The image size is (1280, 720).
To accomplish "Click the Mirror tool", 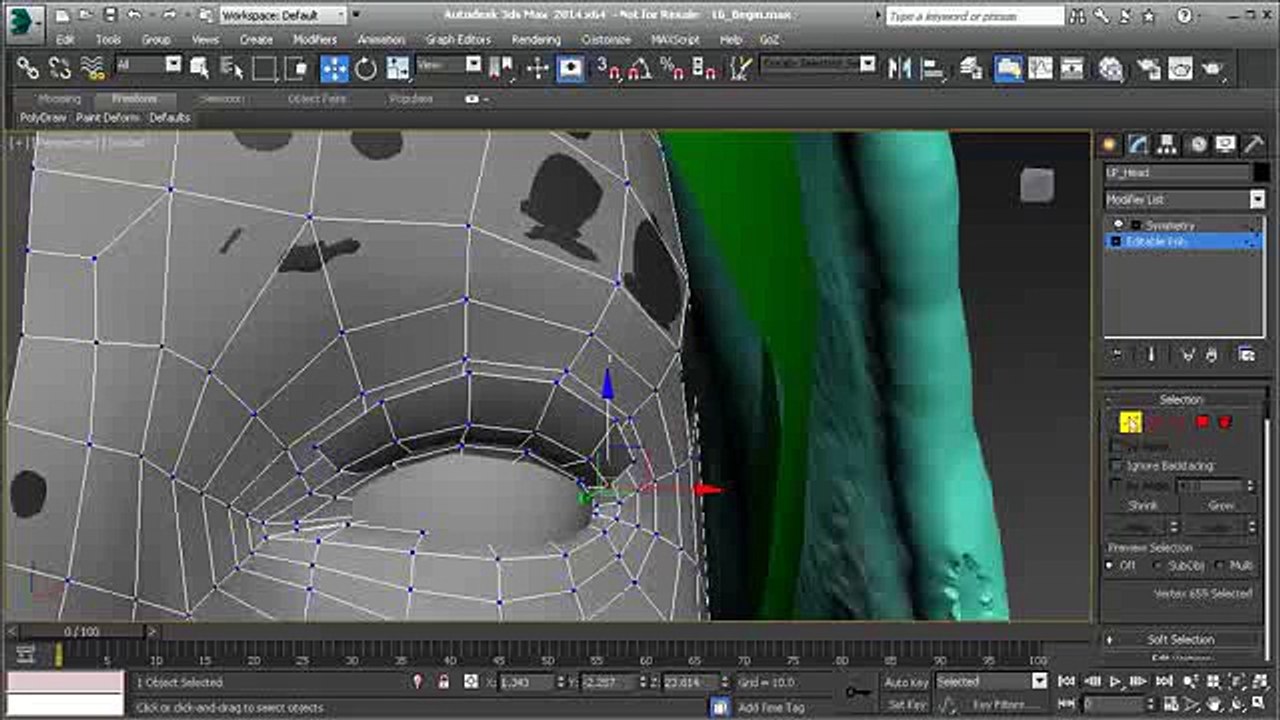I will click(x=899, y=68).
